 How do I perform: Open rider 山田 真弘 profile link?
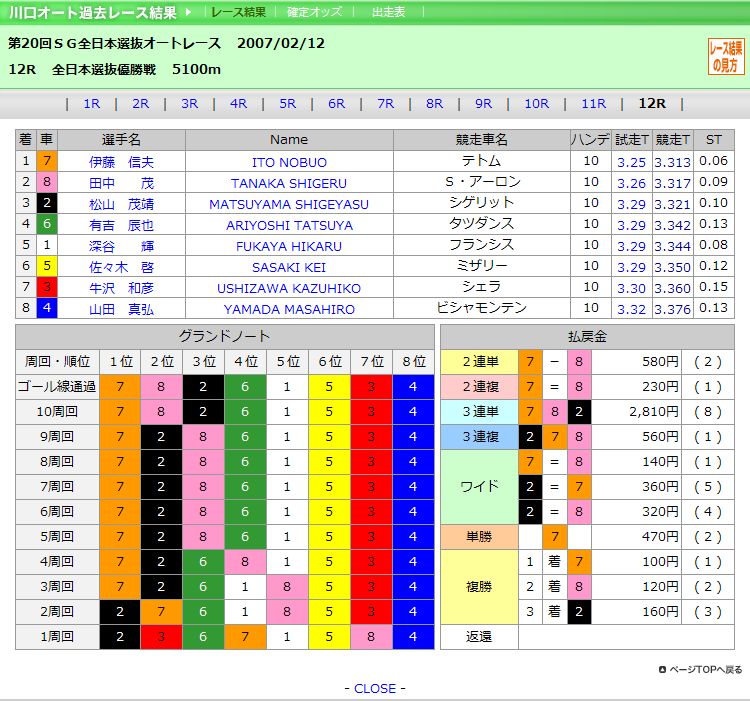coord(121,309)
